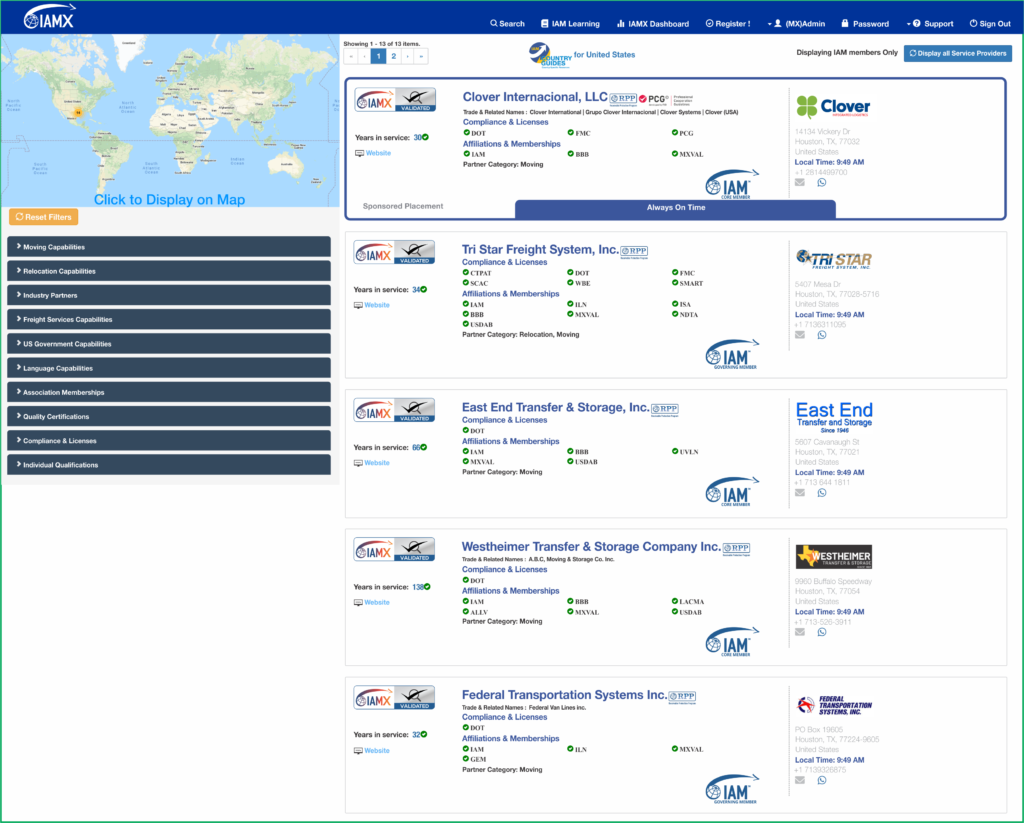
Task: Open WhatsApp icon for Federal Transportation Systems
Action: 822,781
